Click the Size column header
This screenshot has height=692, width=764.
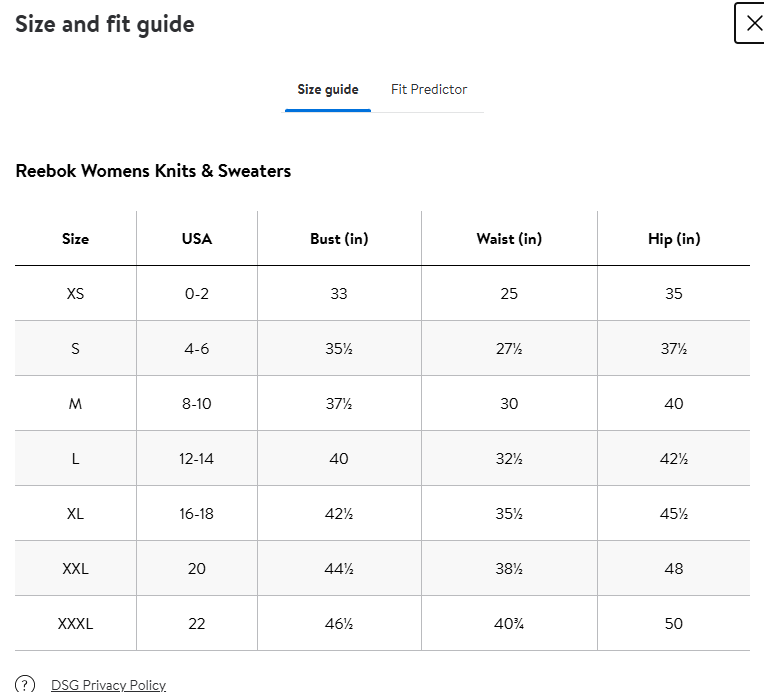click(75, 239)
